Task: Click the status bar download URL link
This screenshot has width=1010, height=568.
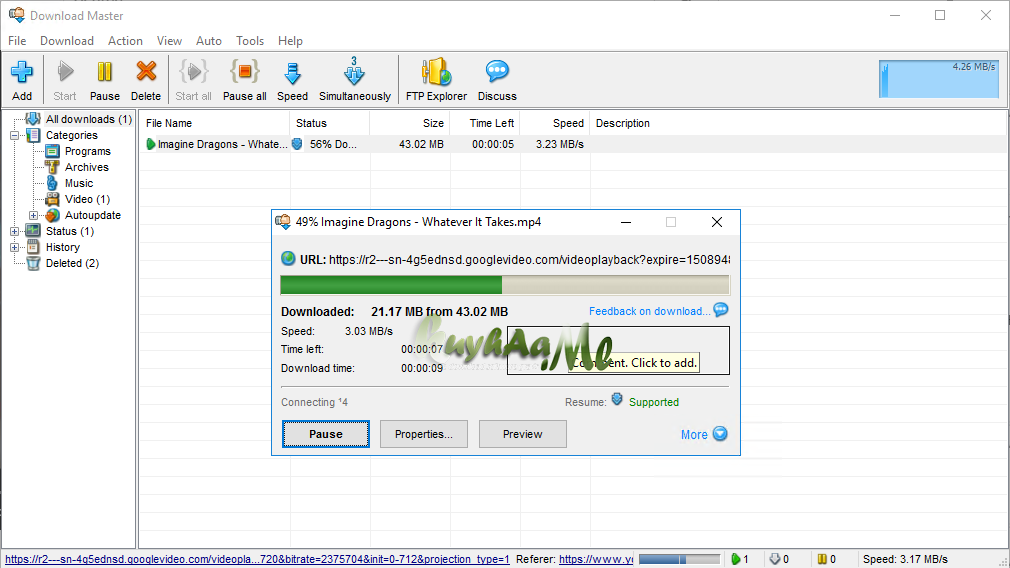Action: [258, 560]
